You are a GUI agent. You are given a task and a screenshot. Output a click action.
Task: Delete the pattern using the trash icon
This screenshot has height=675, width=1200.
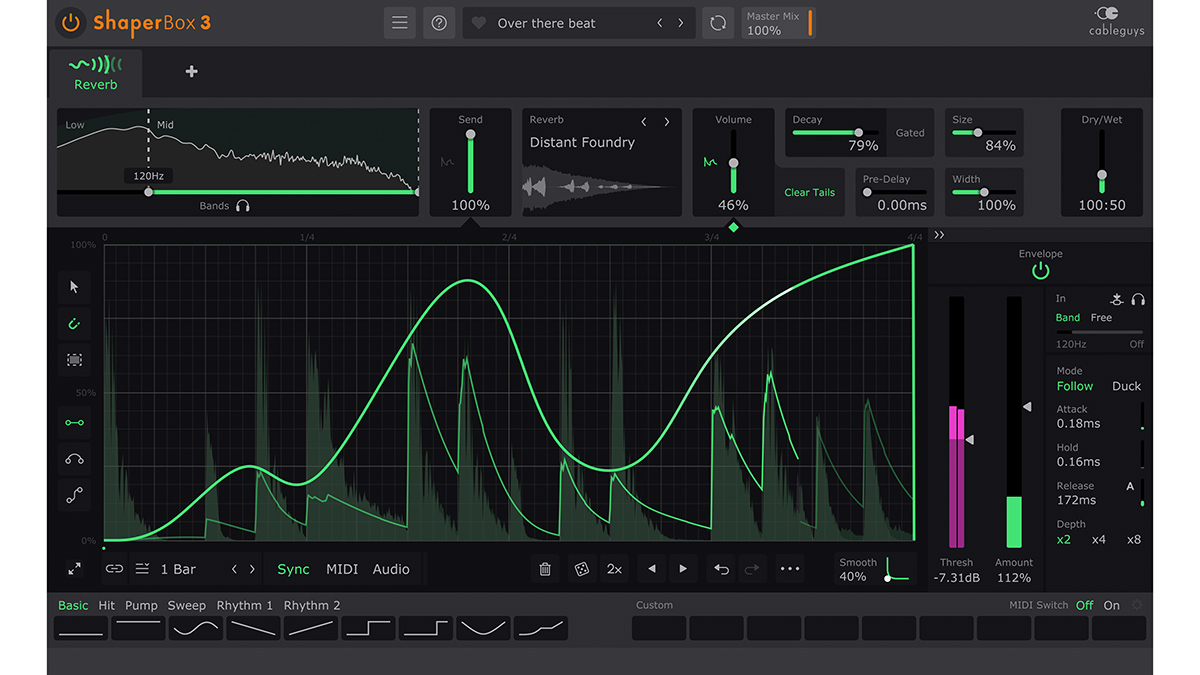point(545,568)
